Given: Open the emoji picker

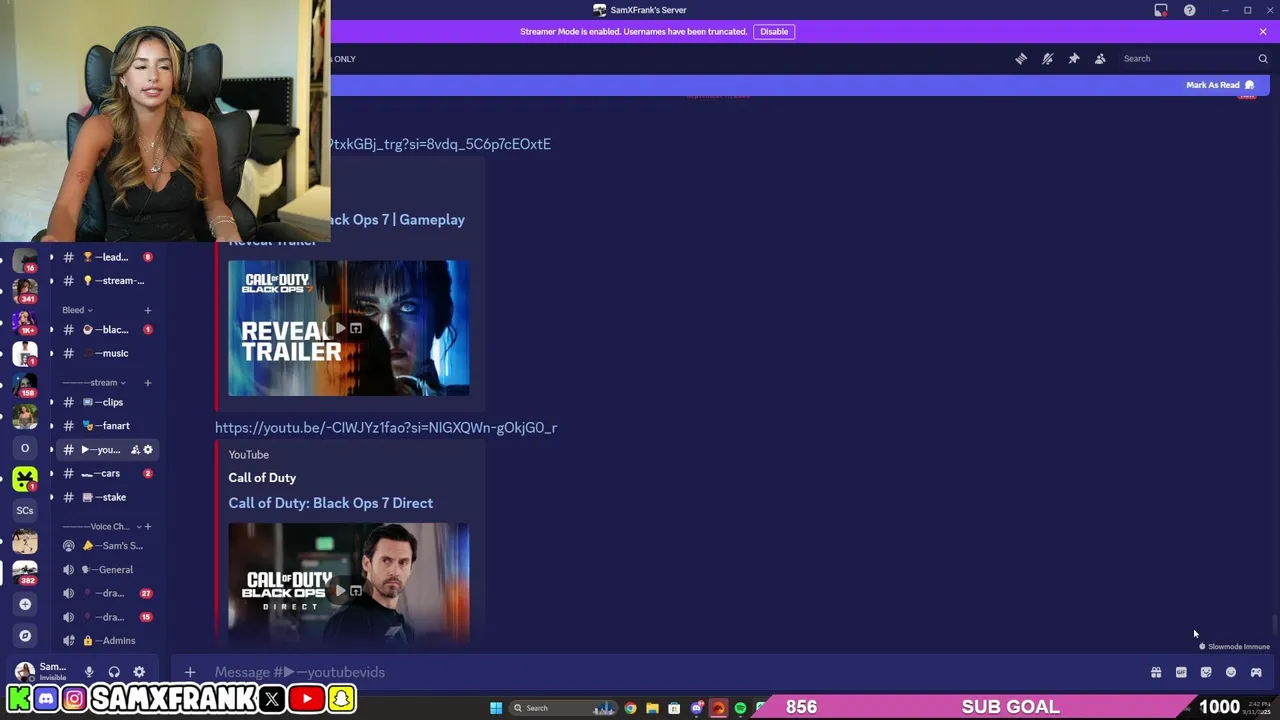Looking at the screenshot, I should 1231,672.
